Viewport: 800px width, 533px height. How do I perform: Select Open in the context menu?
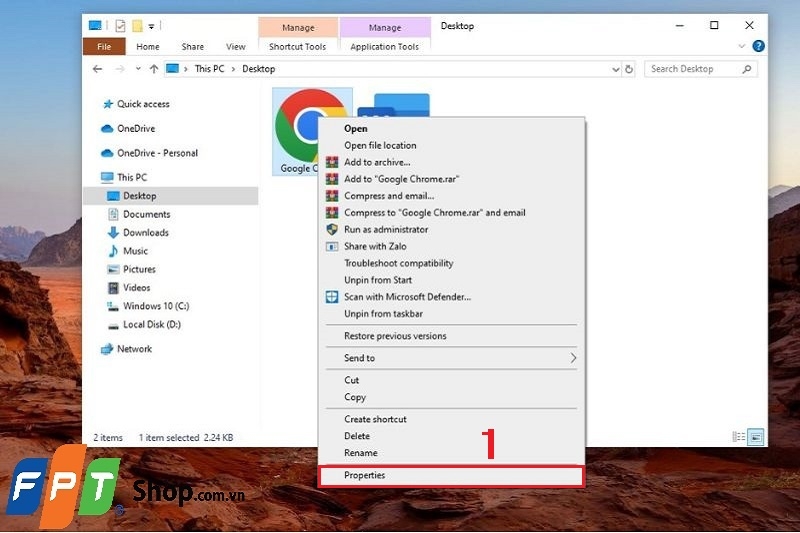[451, 129]
